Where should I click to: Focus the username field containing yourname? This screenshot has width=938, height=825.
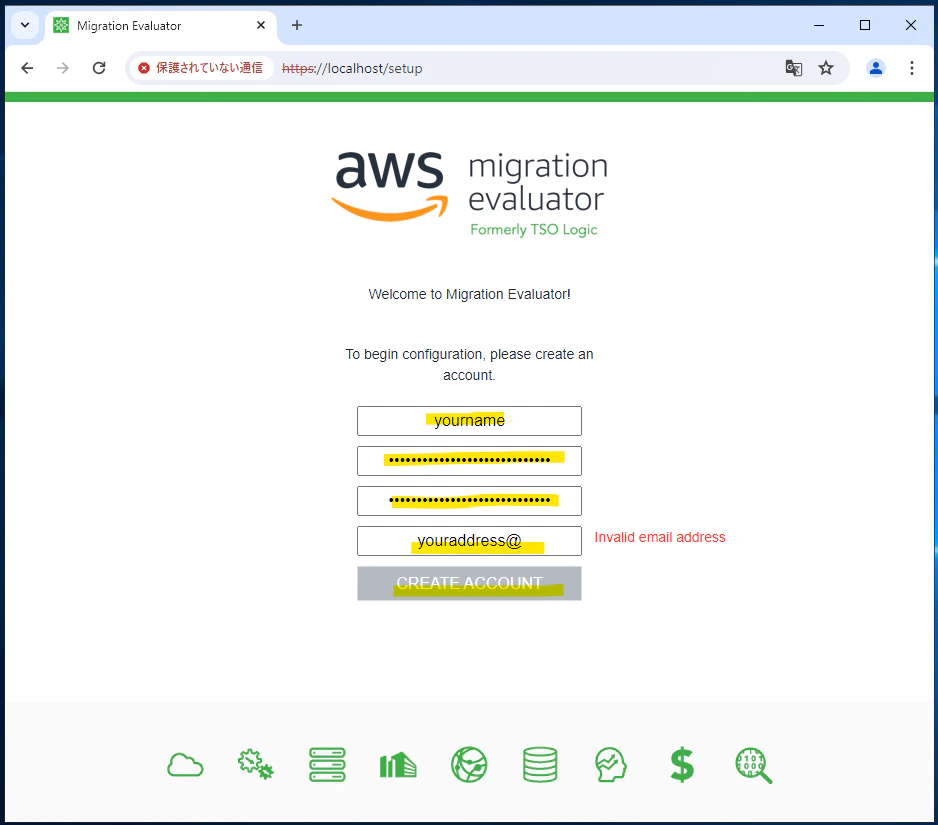[x=469, y=421]
